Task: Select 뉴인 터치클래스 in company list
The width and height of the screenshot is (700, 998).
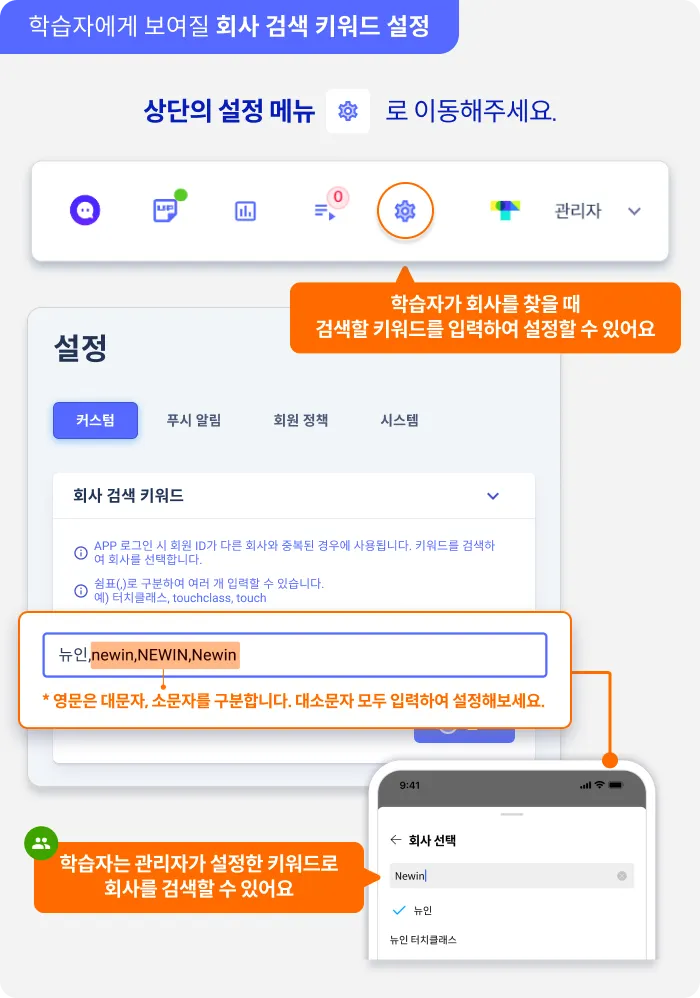Action: coord(423,939)
